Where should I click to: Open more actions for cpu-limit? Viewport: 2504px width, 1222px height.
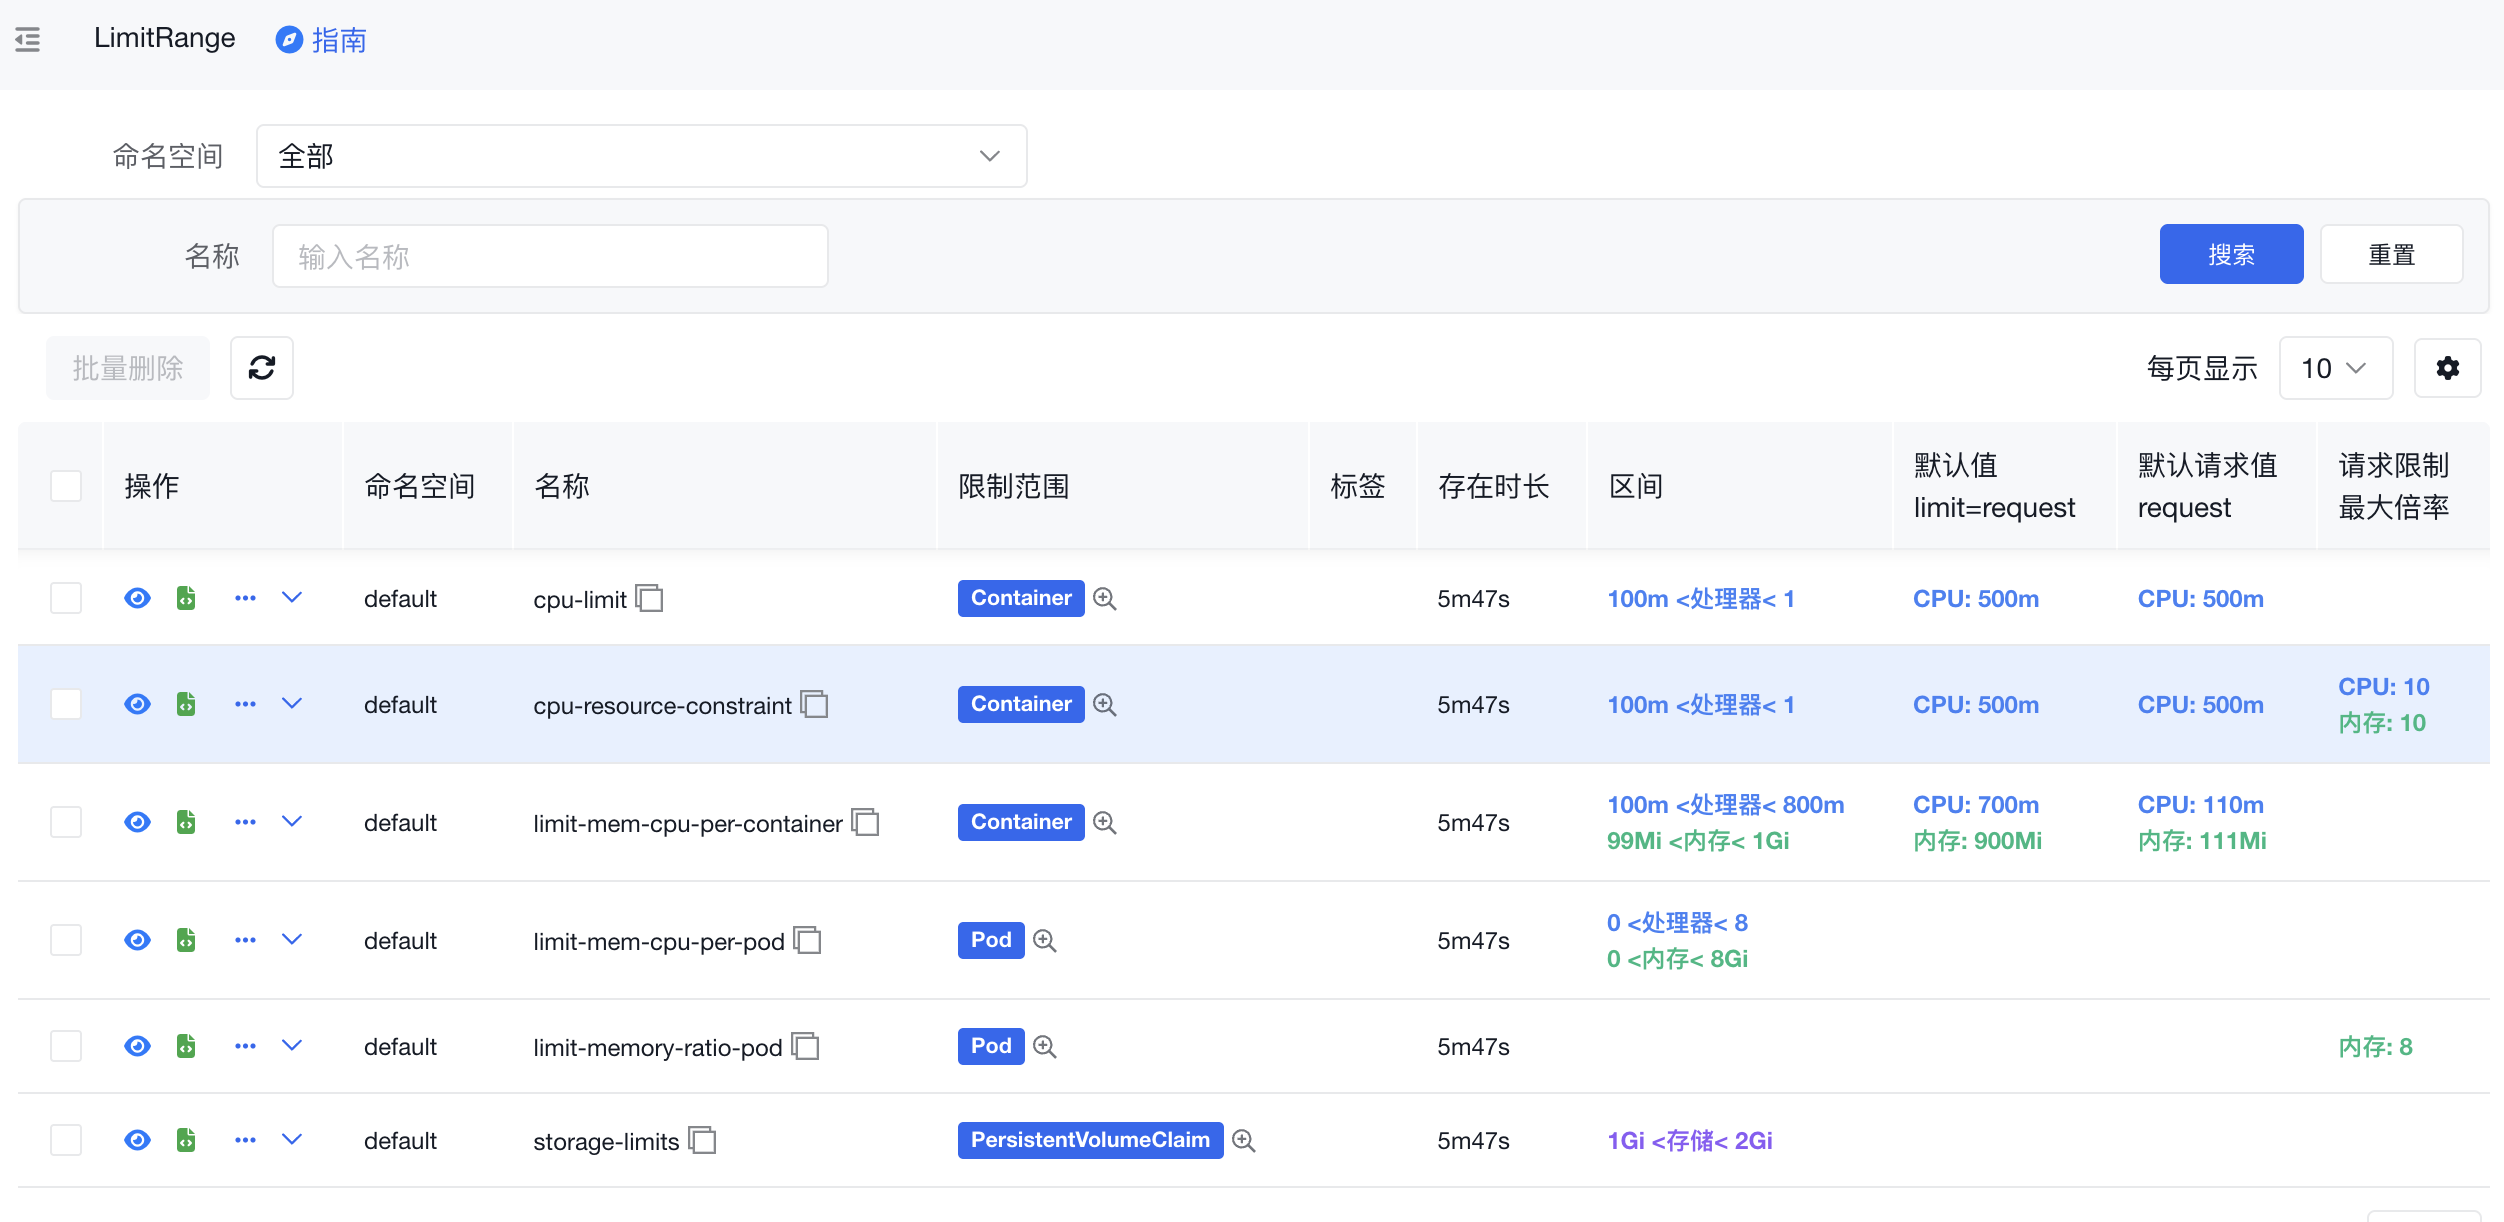pos(245,598)
